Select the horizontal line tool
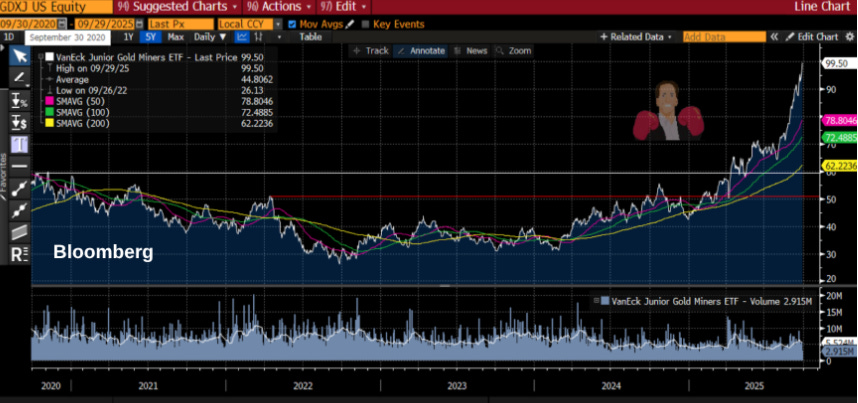Screen dimensions: 858x403 (20, 166)
